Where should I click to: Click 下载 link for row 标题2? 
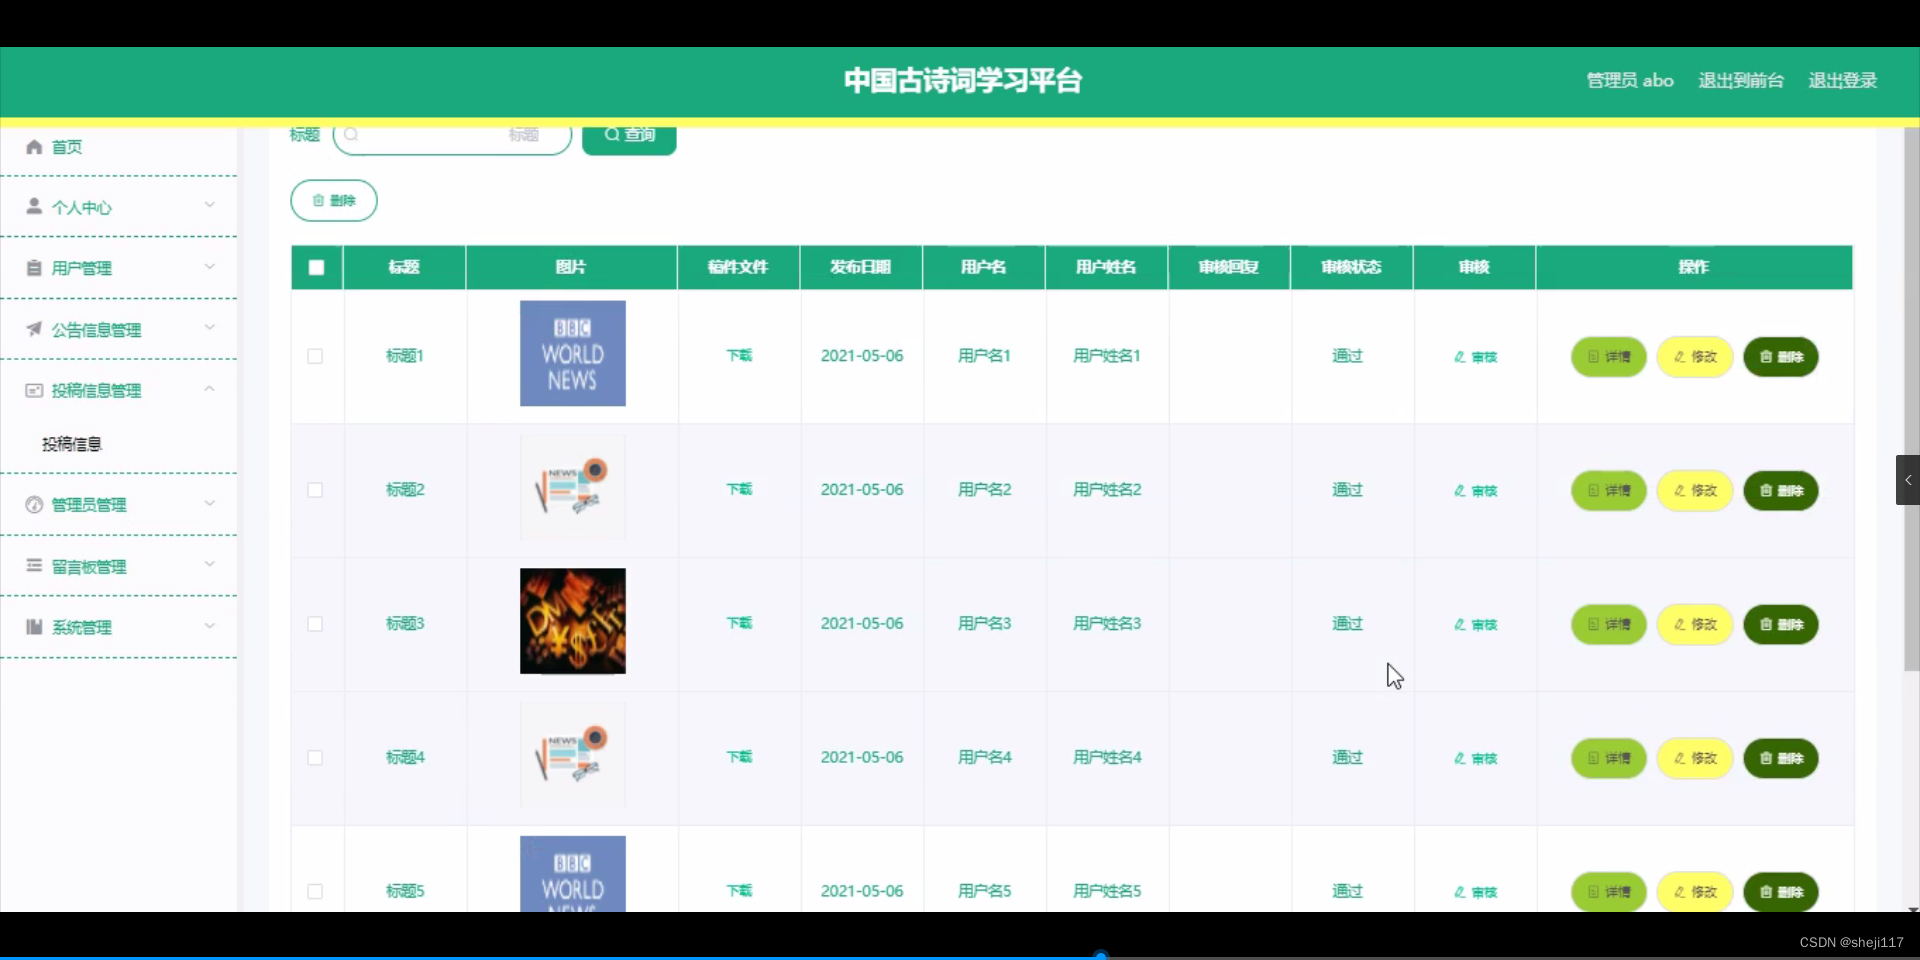[x=738, y=489]
